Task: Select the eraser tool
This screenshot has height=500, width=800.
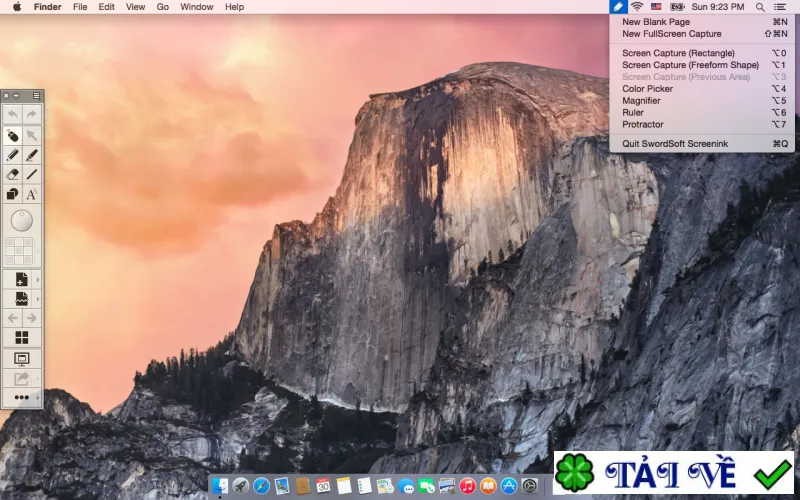Action: point(13,174)
